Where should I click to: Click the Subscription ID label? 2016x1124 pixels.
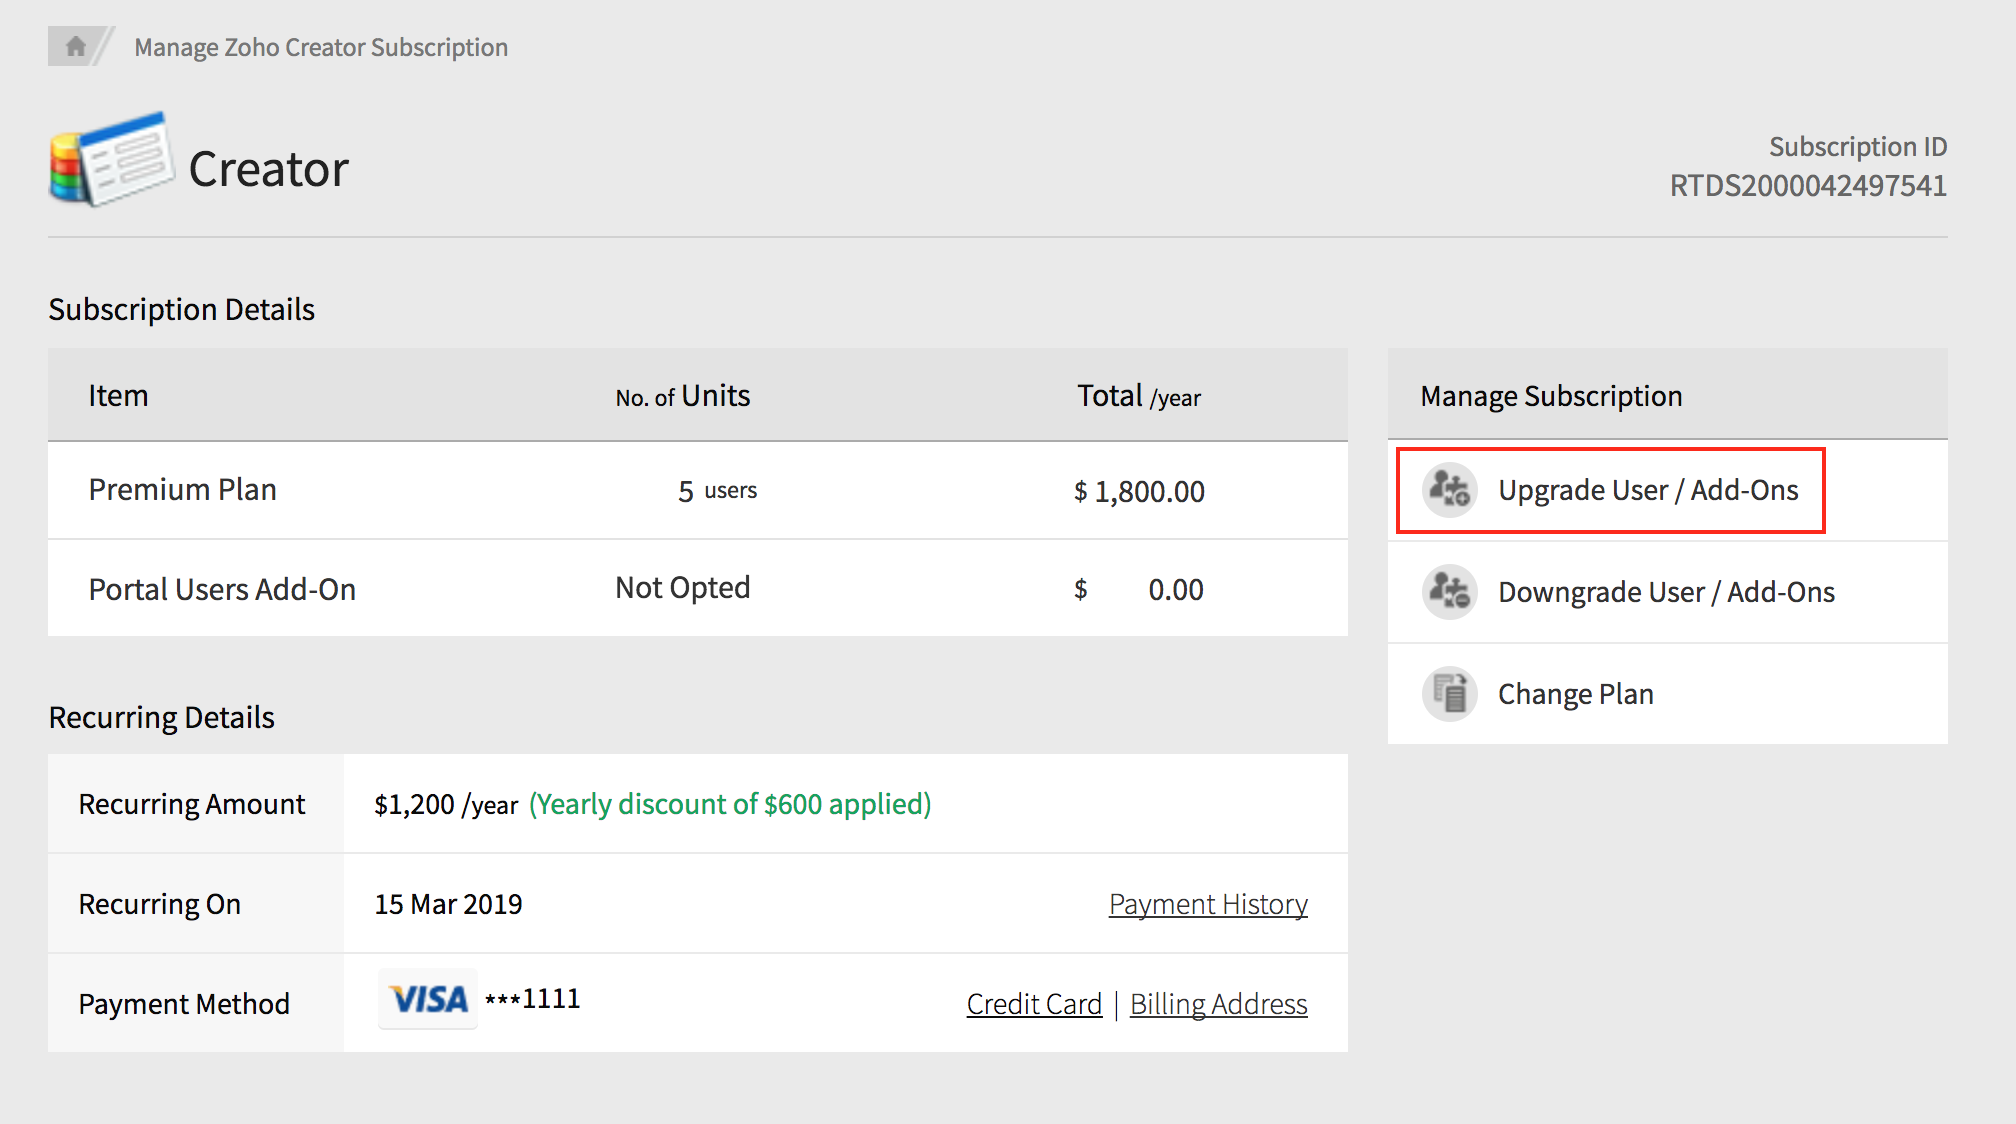(1858, 147)
